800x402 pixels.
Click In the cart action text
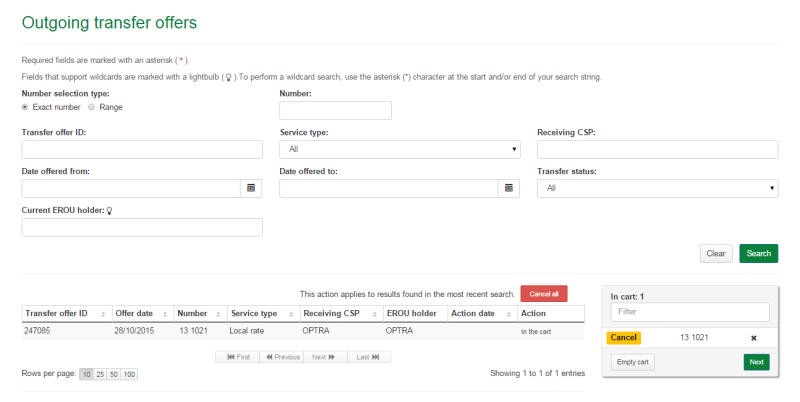click(x=536, y=332)
